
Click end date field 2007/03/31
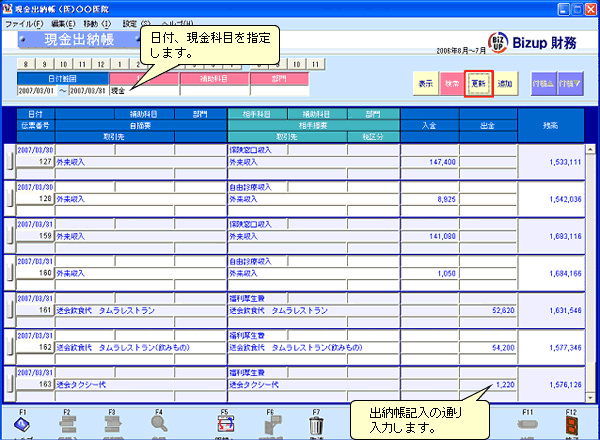88,91
